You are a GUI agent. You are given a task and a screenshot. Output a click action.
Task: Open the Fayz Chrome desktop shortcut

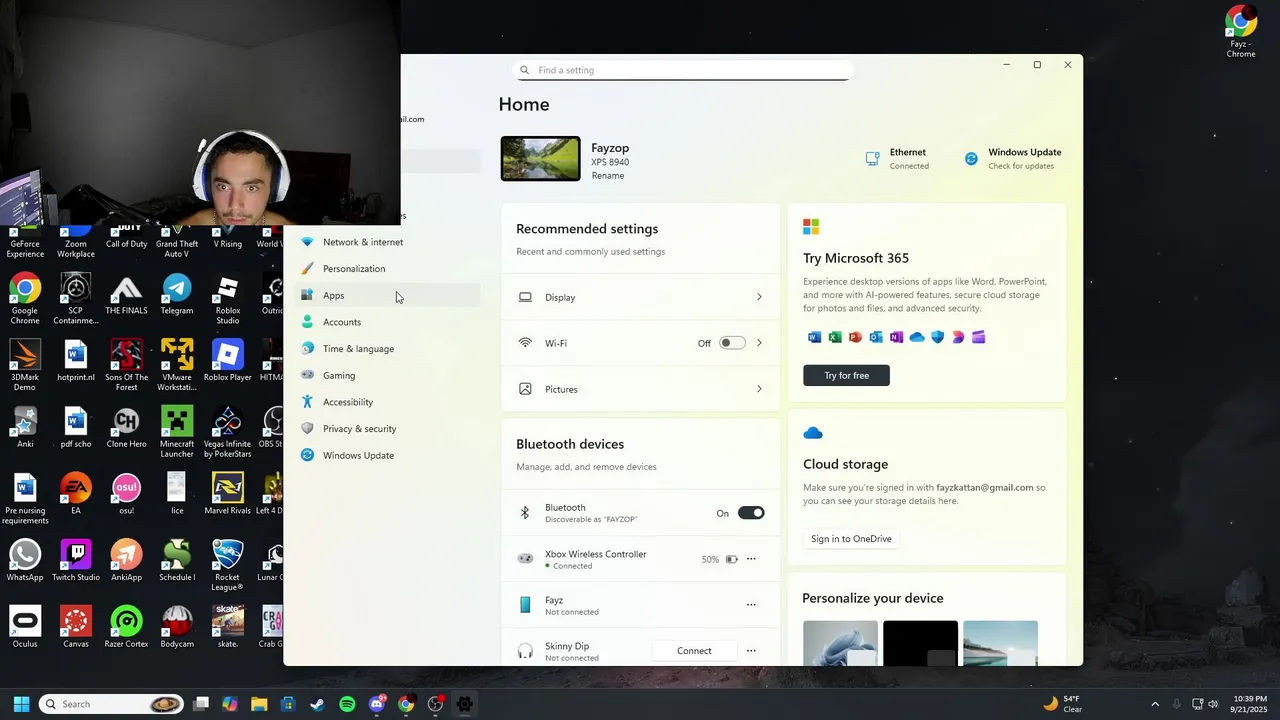coord(1241,32)
